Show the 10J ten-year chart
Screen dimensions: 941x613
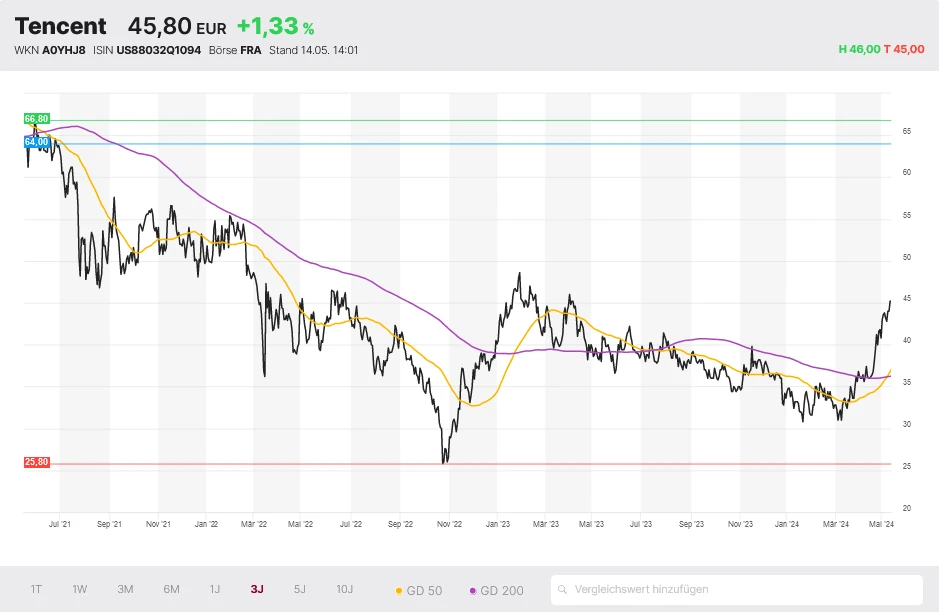[x=344, y=589]
